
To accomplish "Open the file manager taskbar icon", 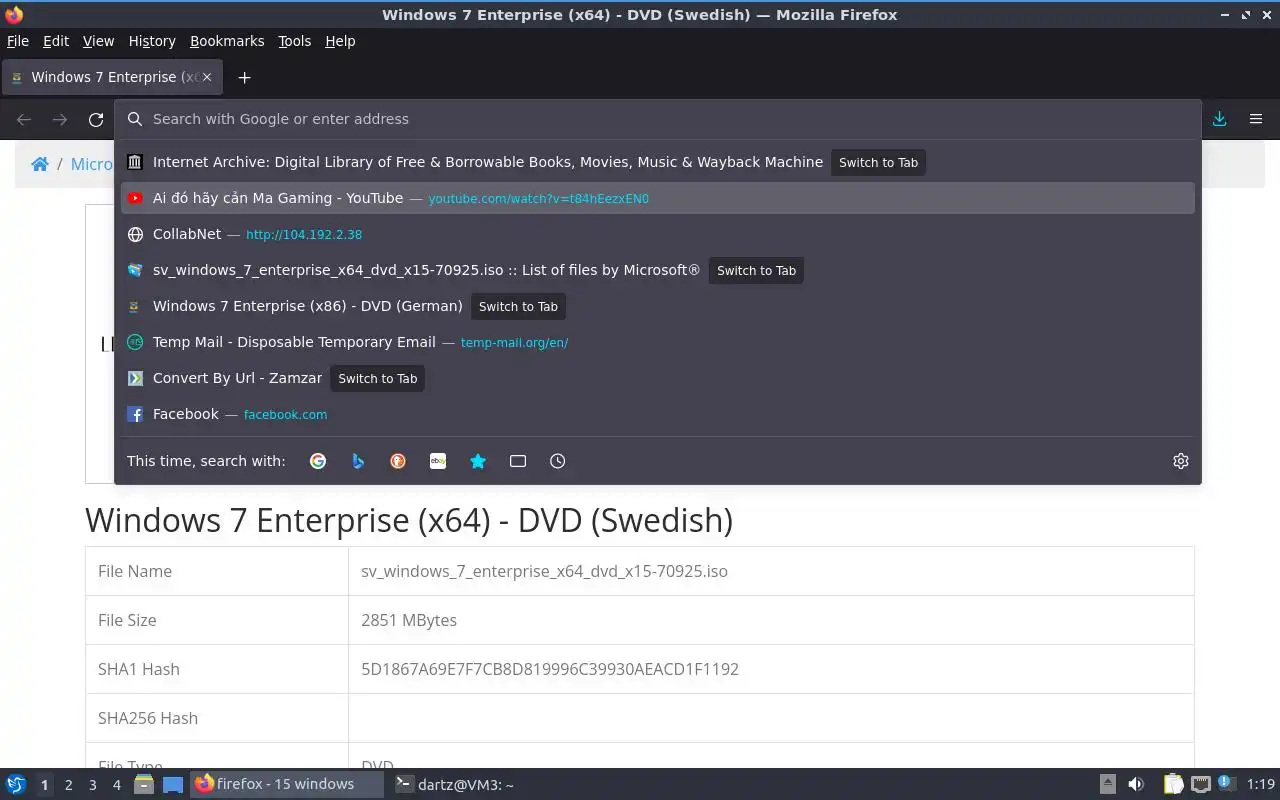I will [x=144, y=785].
